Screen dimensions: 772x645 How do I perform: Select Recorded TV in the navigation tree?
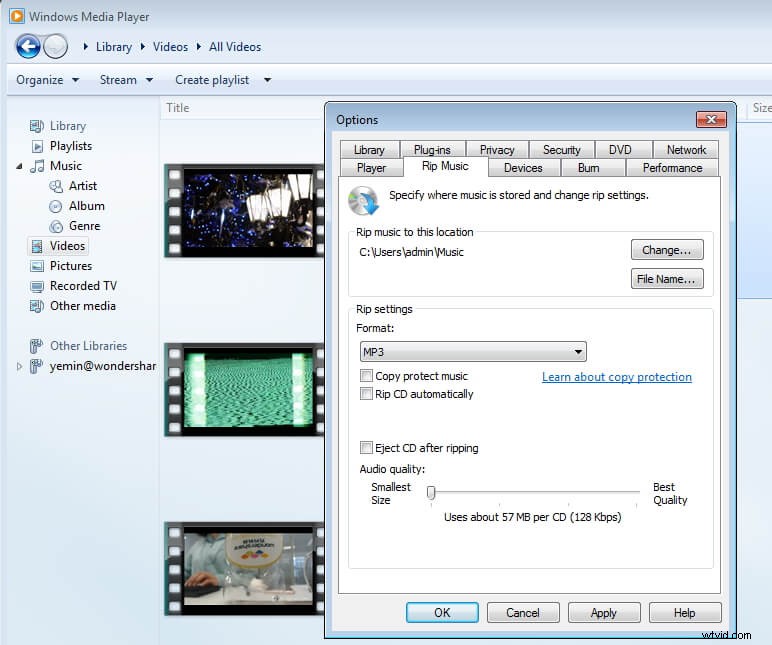pyautogui.click(x=83, y=286)
